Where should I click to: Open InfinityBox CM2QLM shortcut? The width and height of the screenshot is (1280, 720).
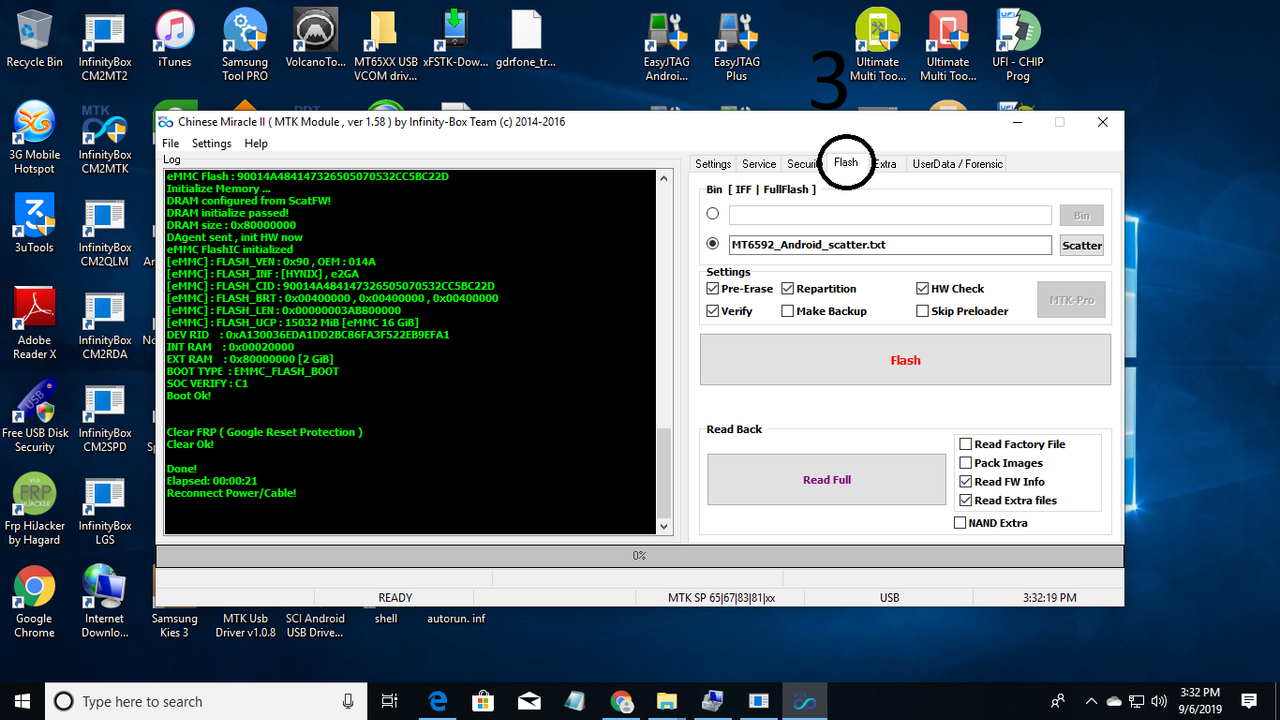pyautogui.click(x=104, y=231)
